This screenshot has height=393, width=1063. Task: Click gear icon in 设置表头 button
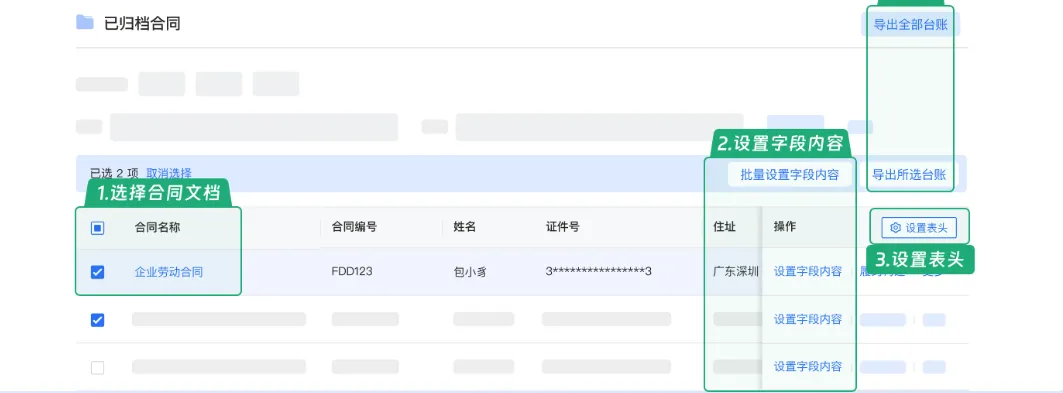coord(895,228)
